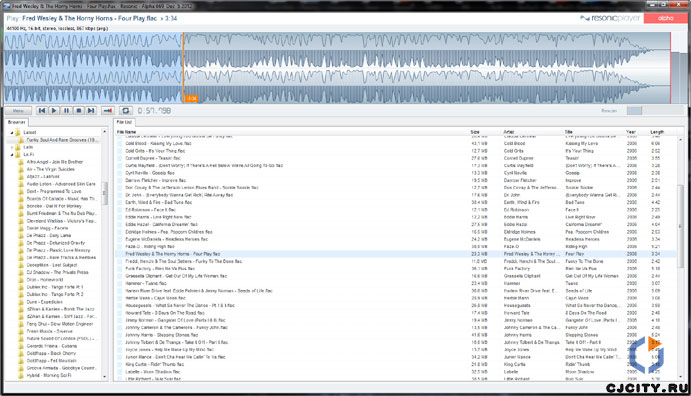691x396 pixels.
Task: Click the file list vertical scrollbar thumb
Action: 680,225
